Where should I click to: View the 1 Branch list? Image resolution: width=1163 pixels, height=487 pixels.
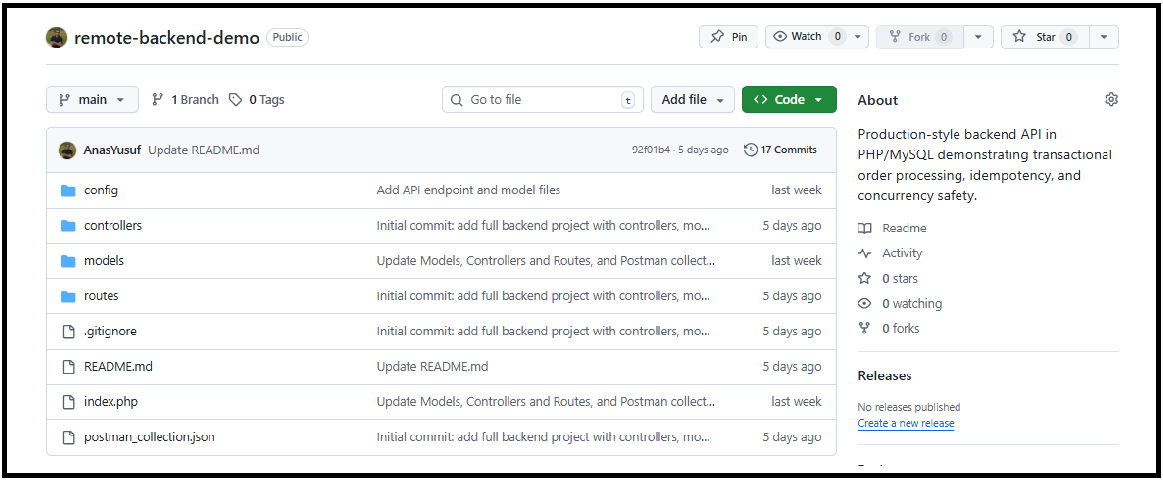(x=185, y=100)
